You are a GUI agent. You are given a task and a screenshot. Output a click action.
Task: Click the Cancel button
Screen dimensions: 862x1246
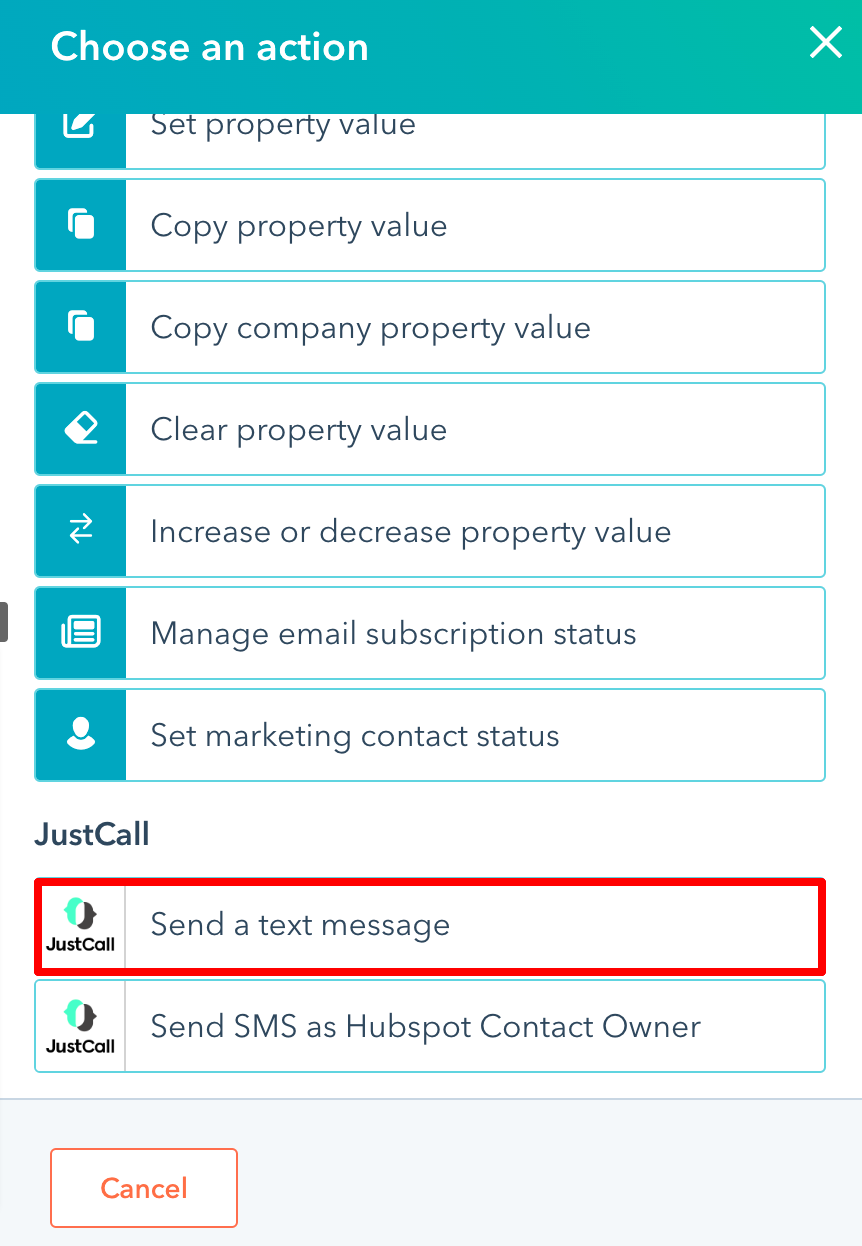144,1188
